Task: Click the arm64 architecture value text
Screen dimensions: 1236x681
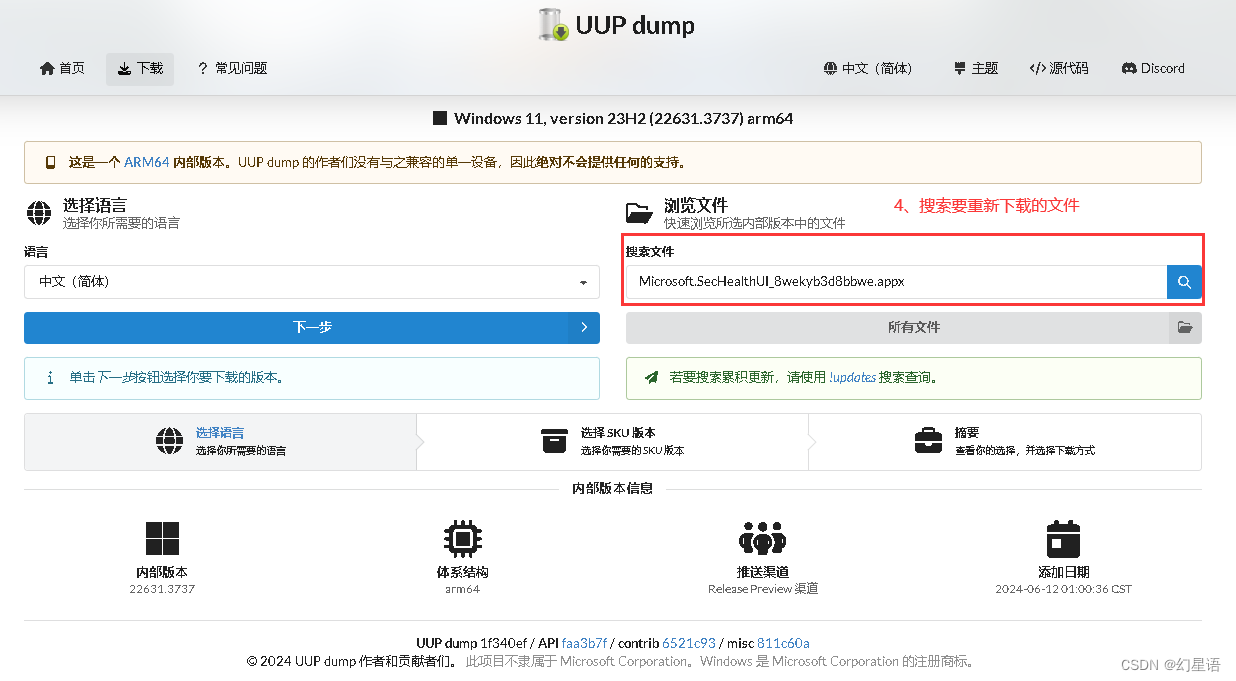Action: point(462,589)
